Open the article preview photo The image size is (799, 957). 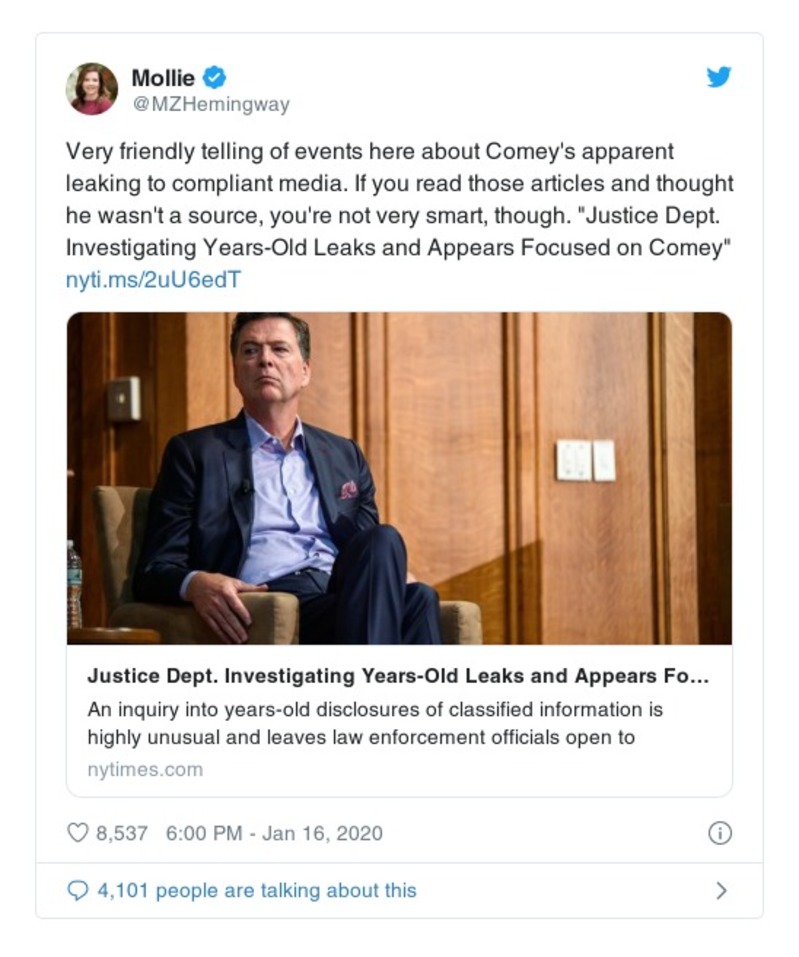point(399,478)
